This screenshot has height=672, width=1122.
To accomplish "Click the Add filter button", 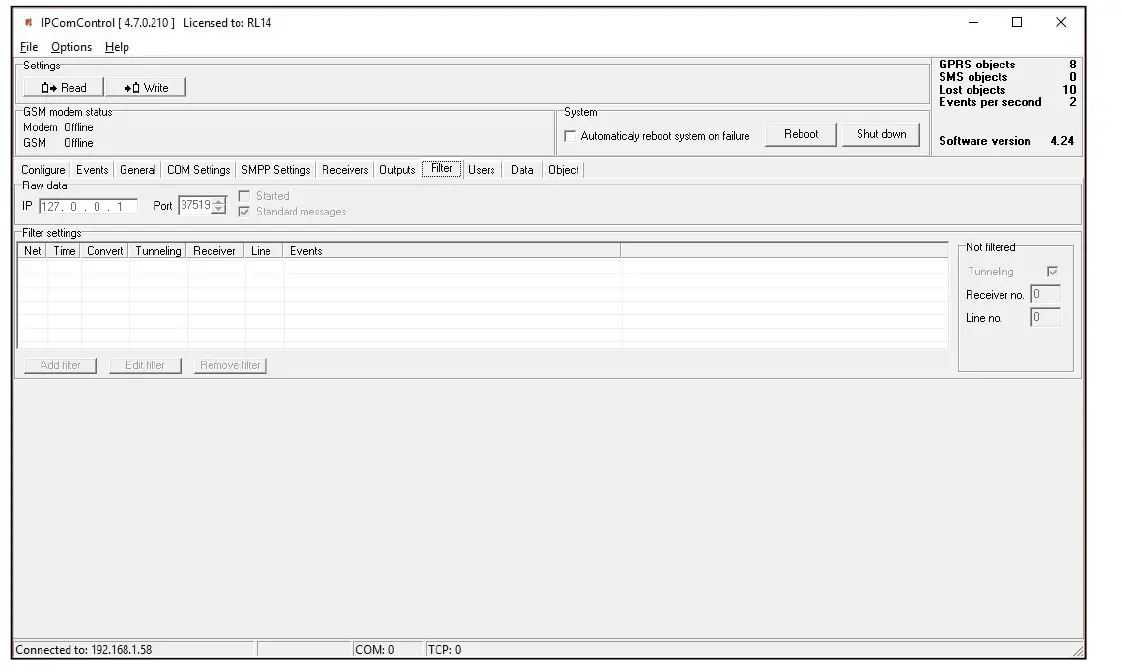I will tap(59, 365).
